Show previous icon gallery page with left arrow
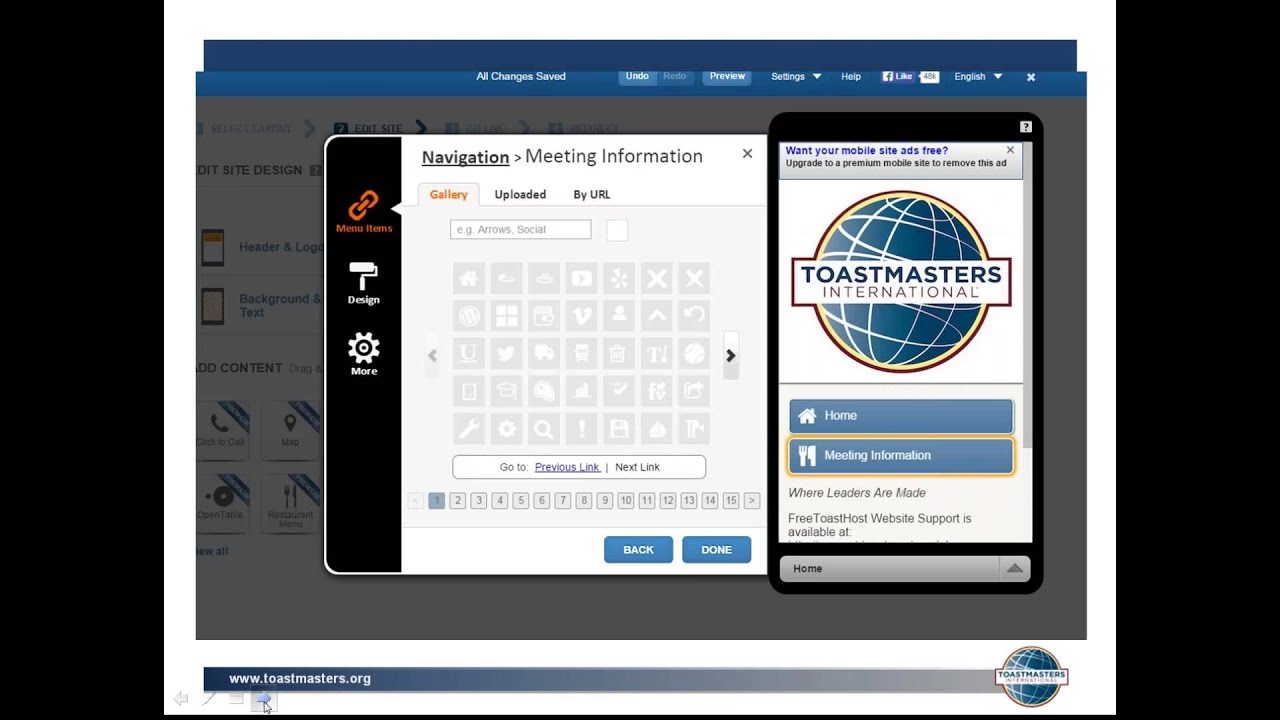Screen dimensions: 1280x720 [x=432, y=355]
